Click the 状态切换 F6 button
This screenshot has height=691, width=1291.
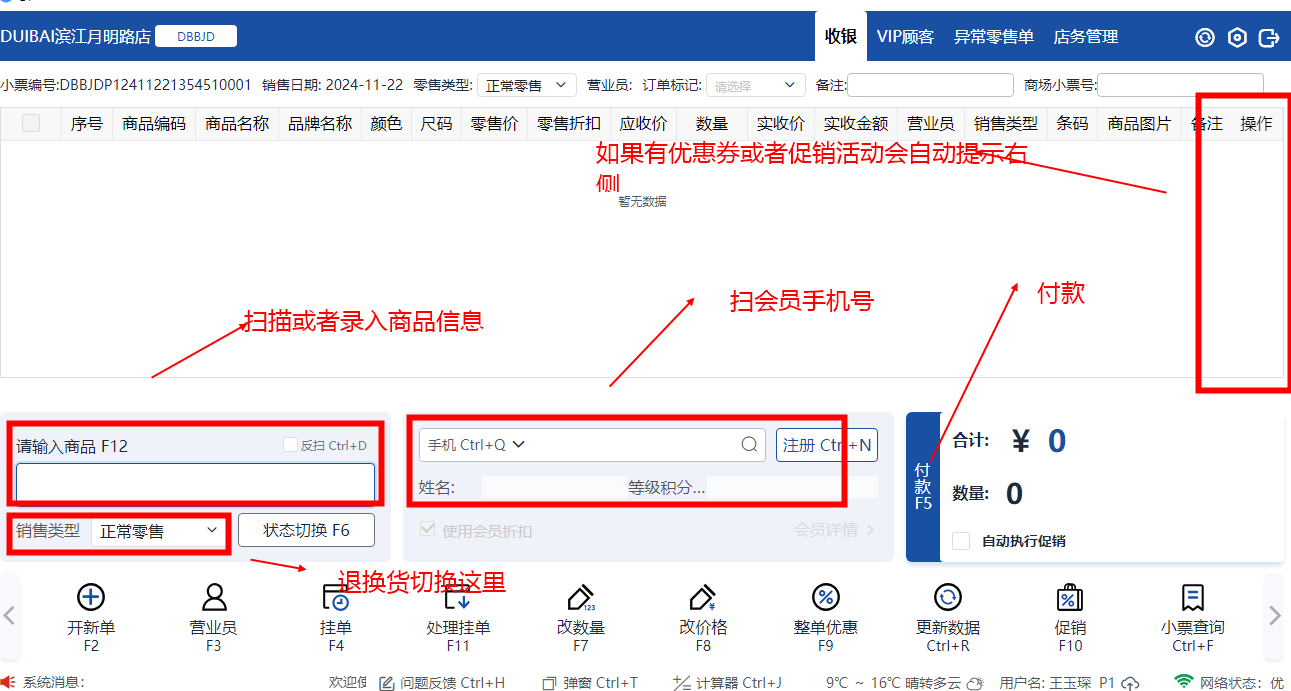point(306,530)
